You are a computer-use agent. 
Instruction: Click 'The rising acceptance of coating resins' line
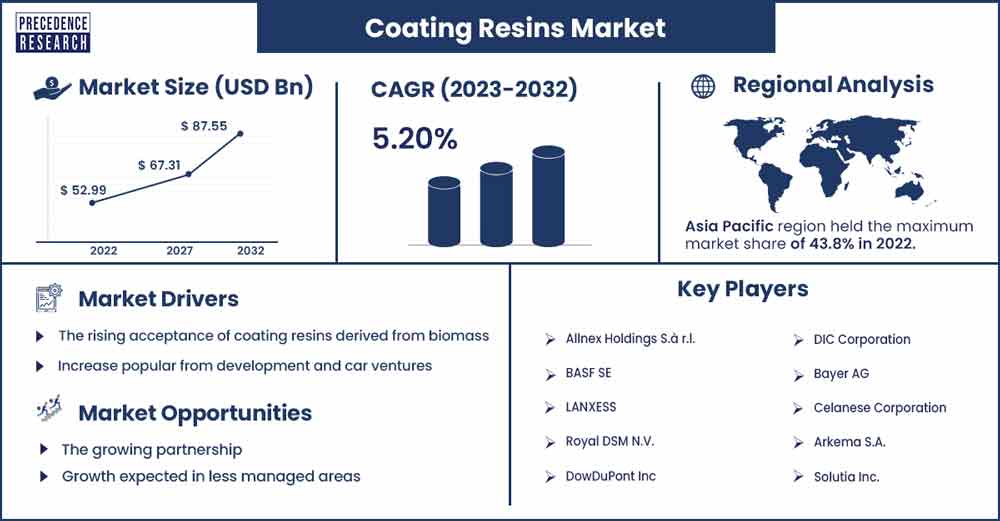274,335
